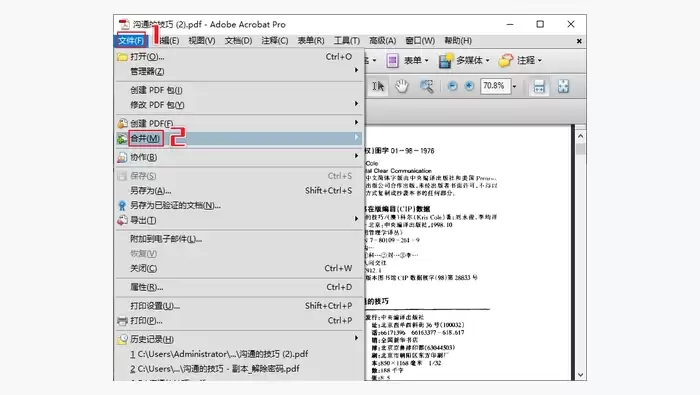Click the fit full page icon

pos(563,86)
